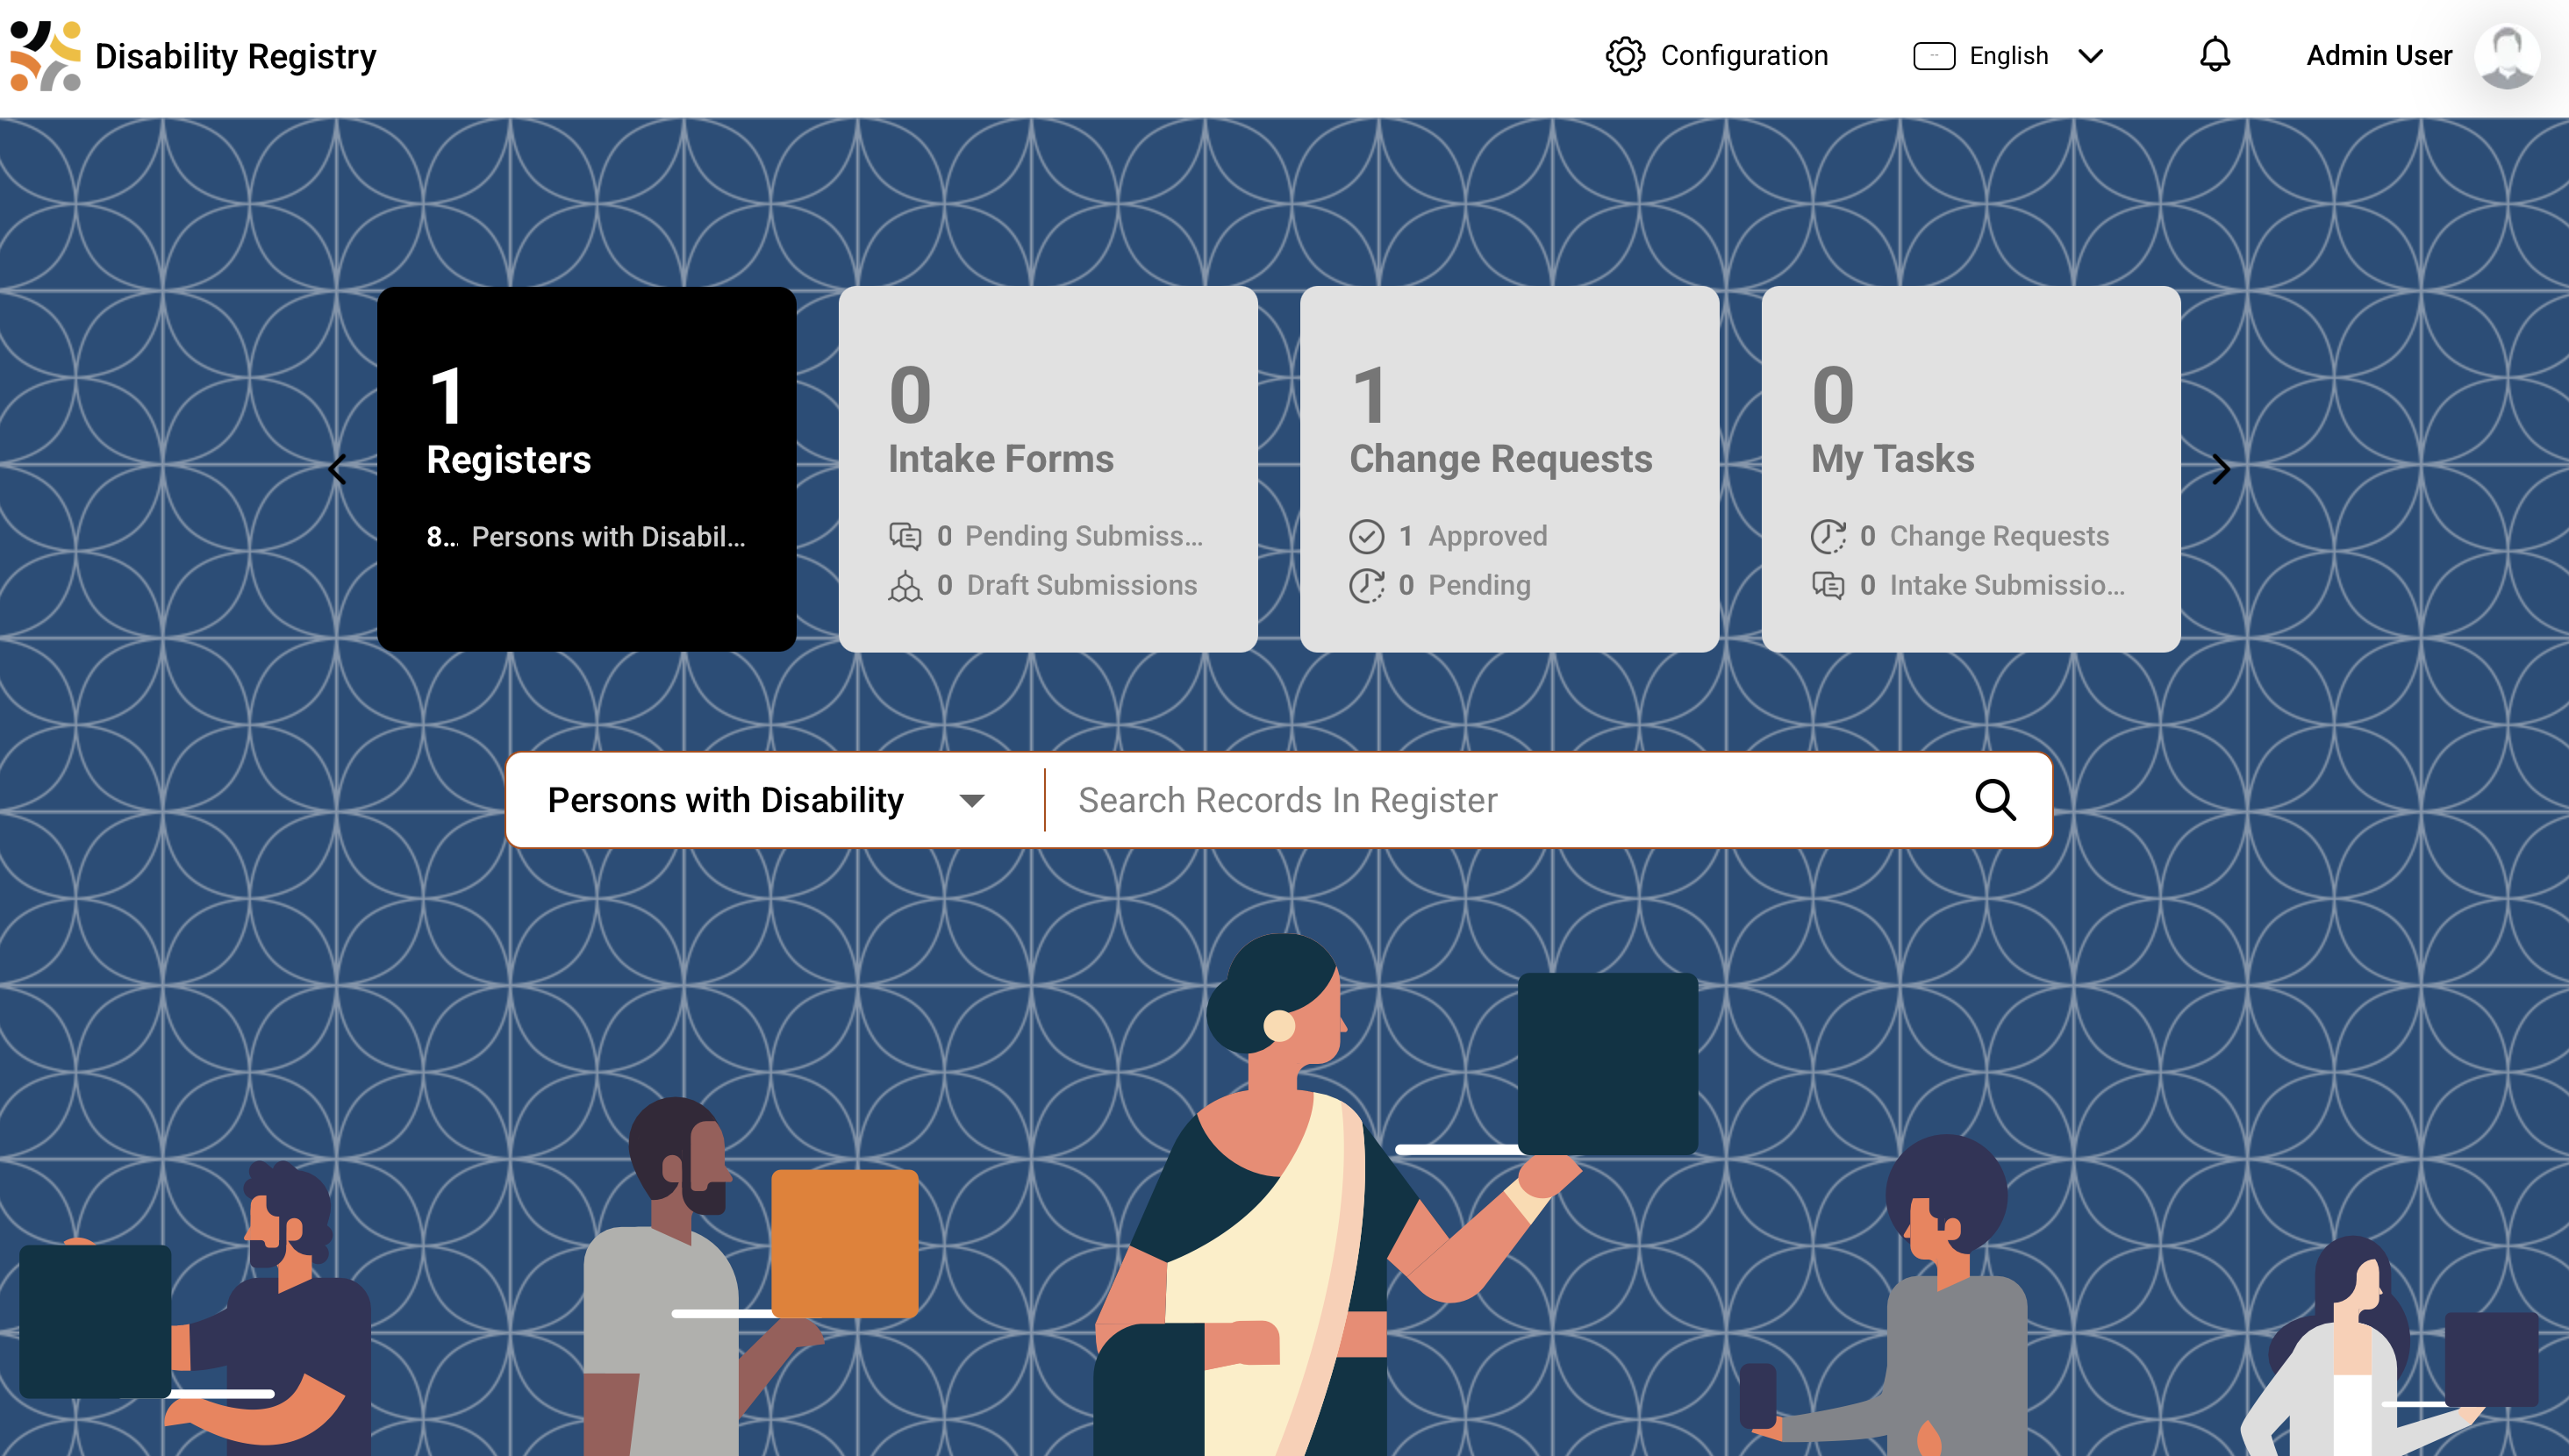2569x1456 pixels.
Task: Click the Intake Submissions chat icon in My Tasks
Action: point(1828,586)
